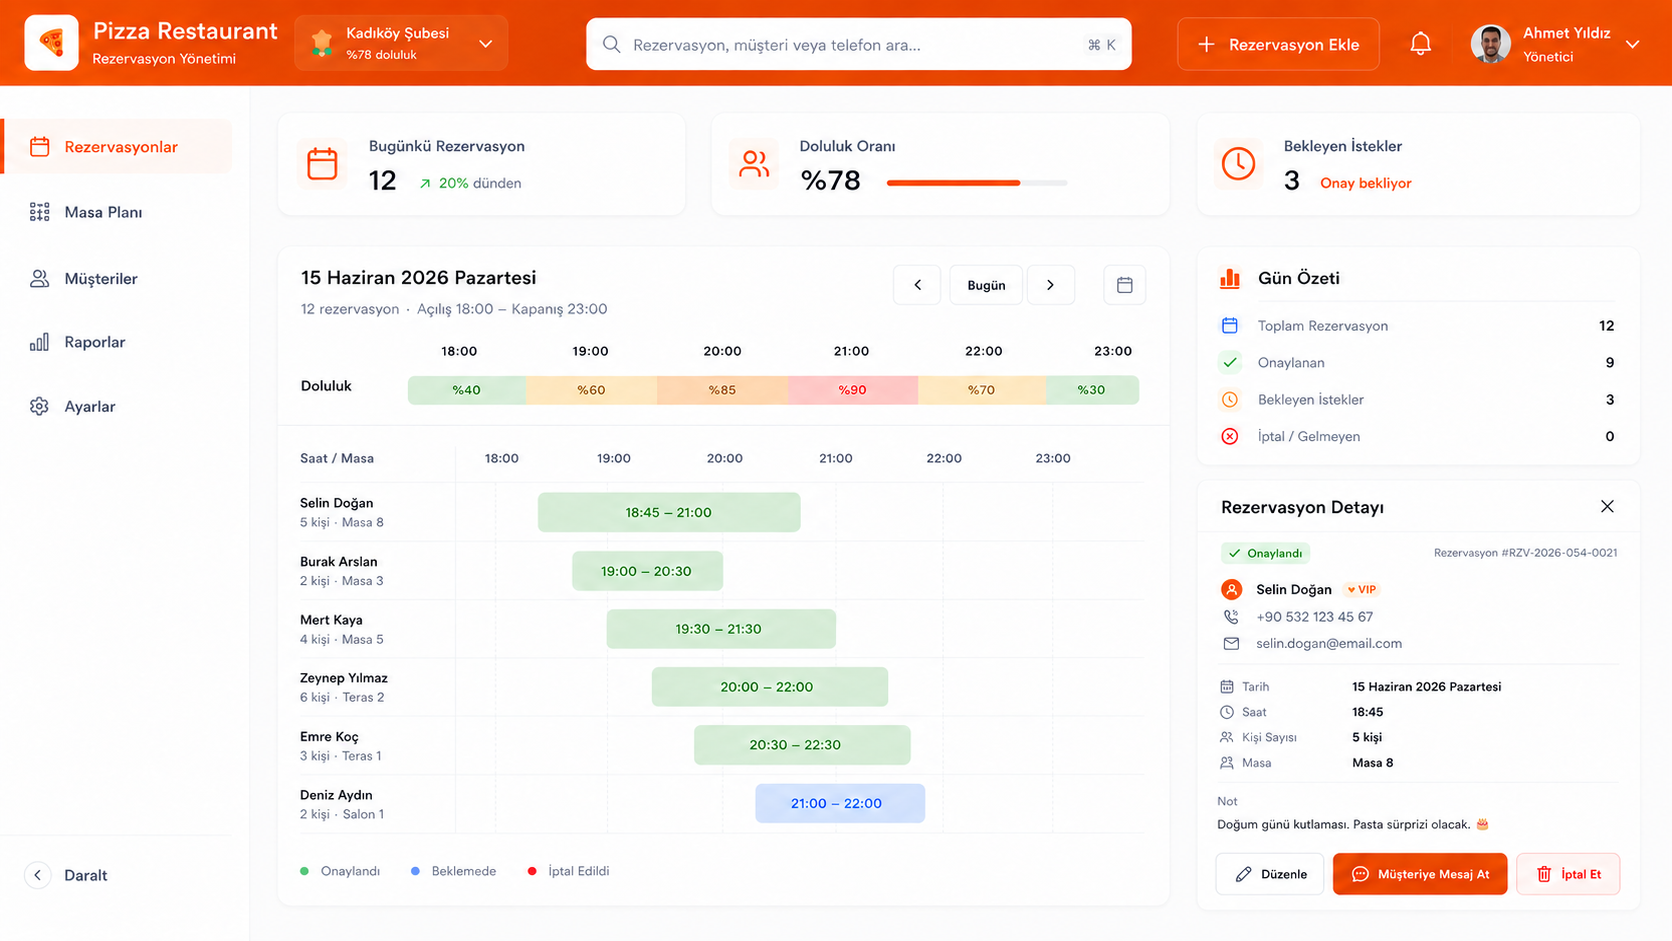Click the İptal / Gelmeyen cross icon
The width and height of the screenshot is (1672, 941).
tap(1230, 436)
